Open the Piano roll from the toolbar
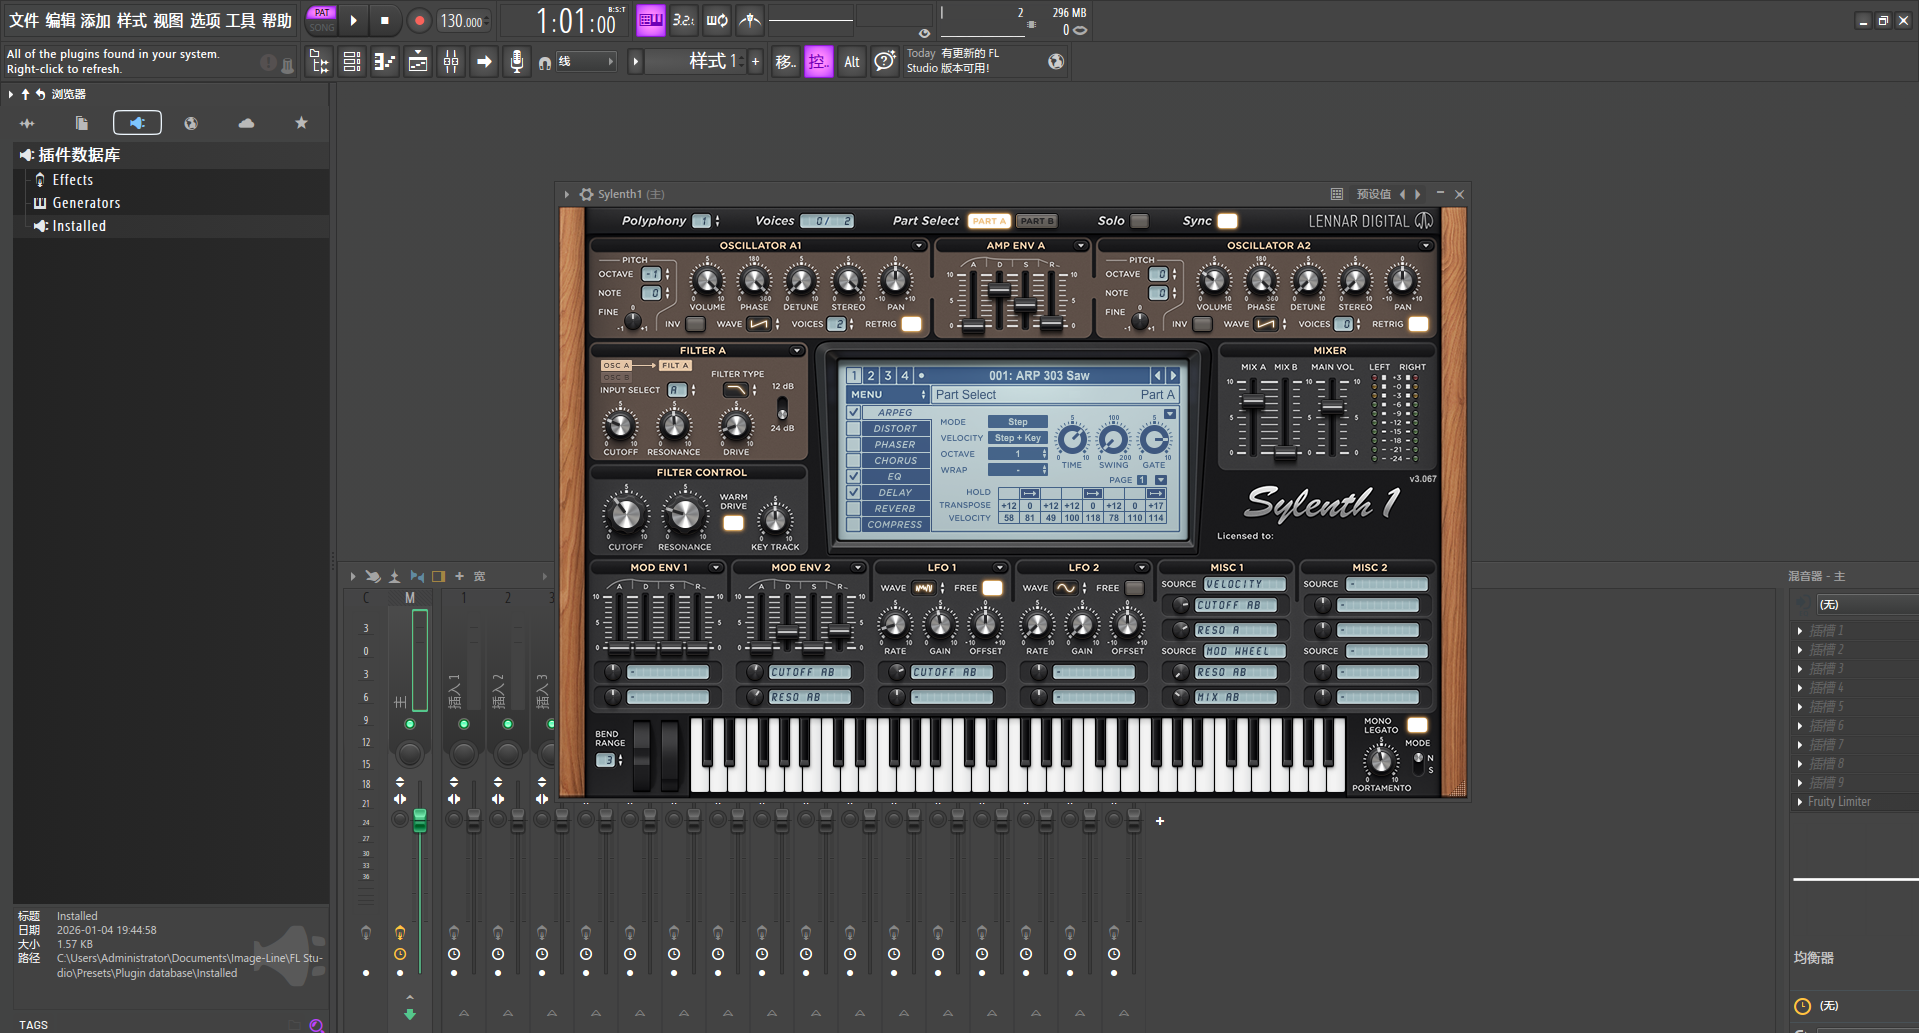 [x=385, y=62]
